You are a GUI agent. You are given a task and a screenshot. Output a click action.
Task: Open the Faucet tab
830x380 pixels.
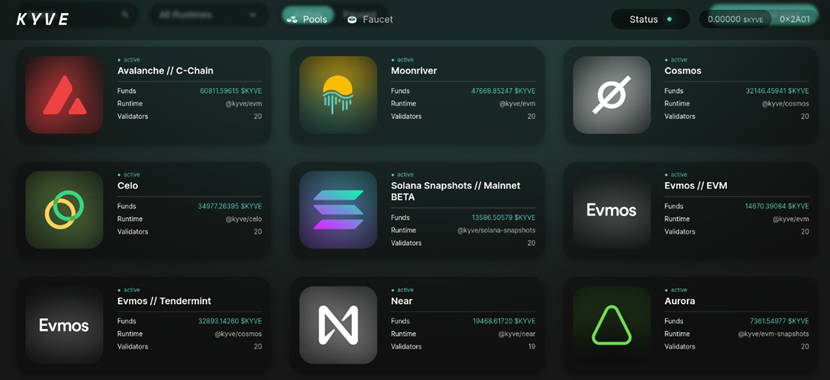(370, 20)
